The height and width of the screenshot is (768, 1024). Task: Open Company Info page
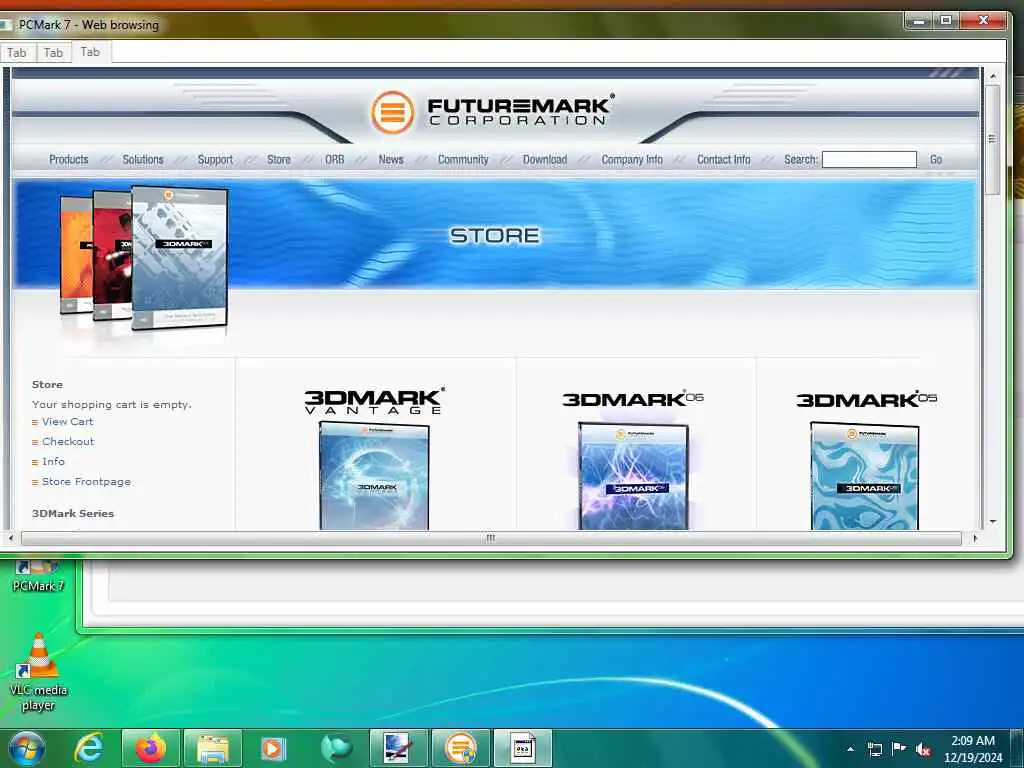click(632, 159)
